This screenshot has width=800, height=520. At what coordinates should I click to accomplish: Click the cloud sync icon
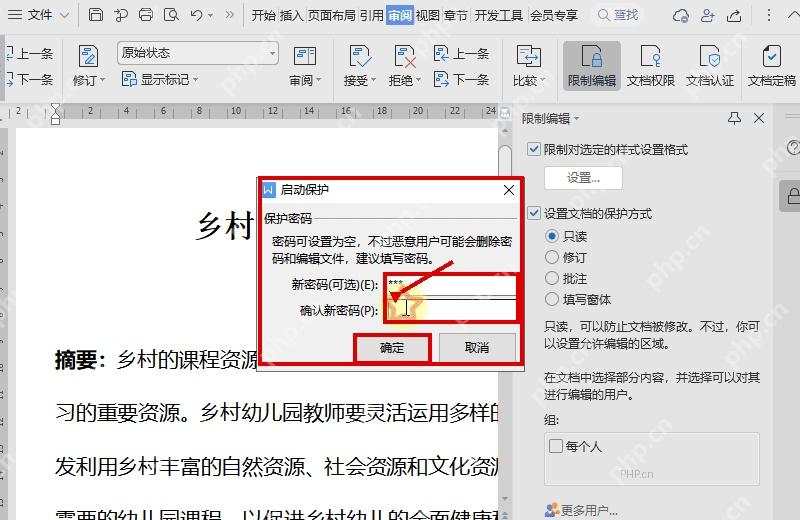(681, 16)
